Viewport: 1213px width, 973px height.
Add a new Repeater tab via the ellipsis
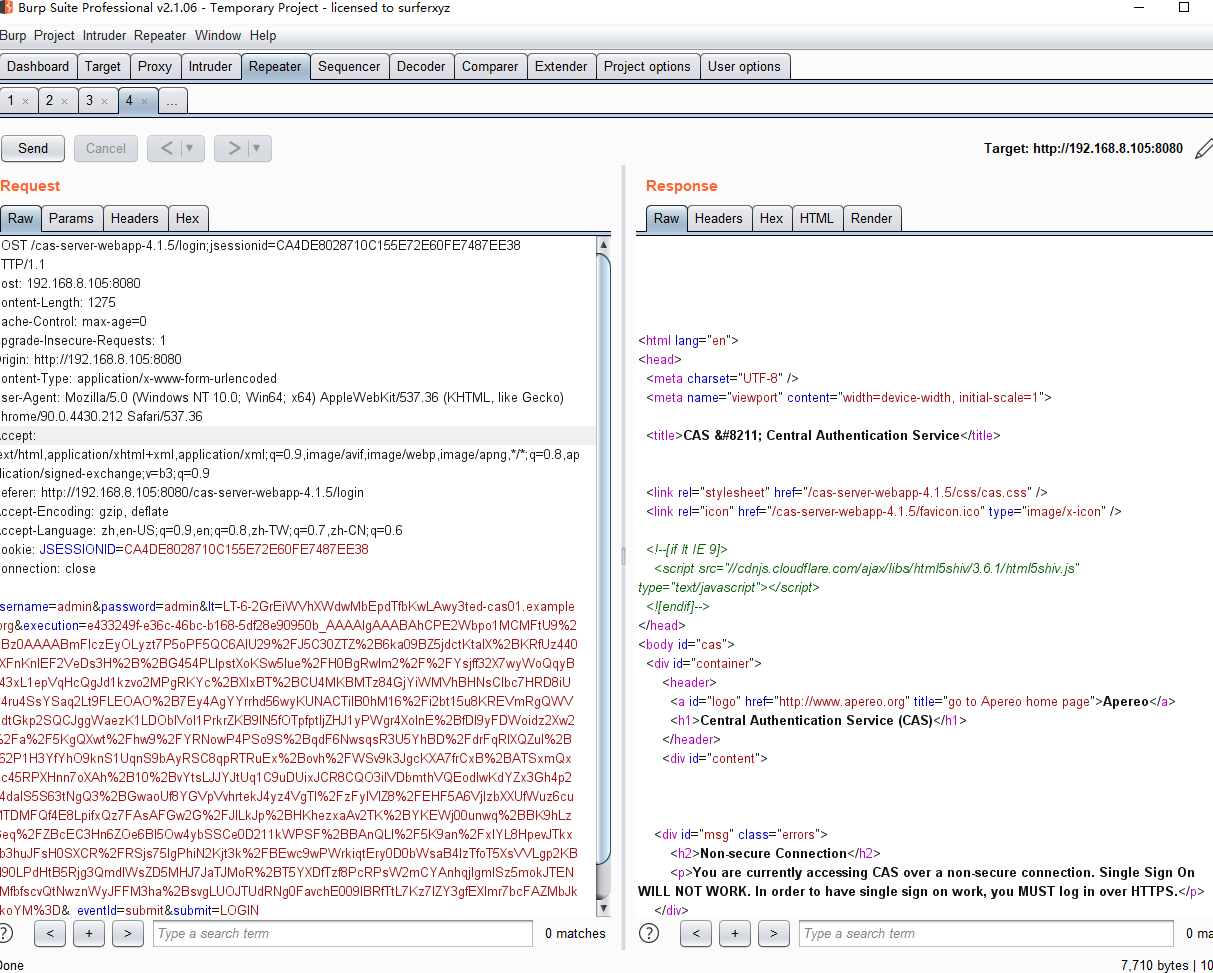(172, 101)
